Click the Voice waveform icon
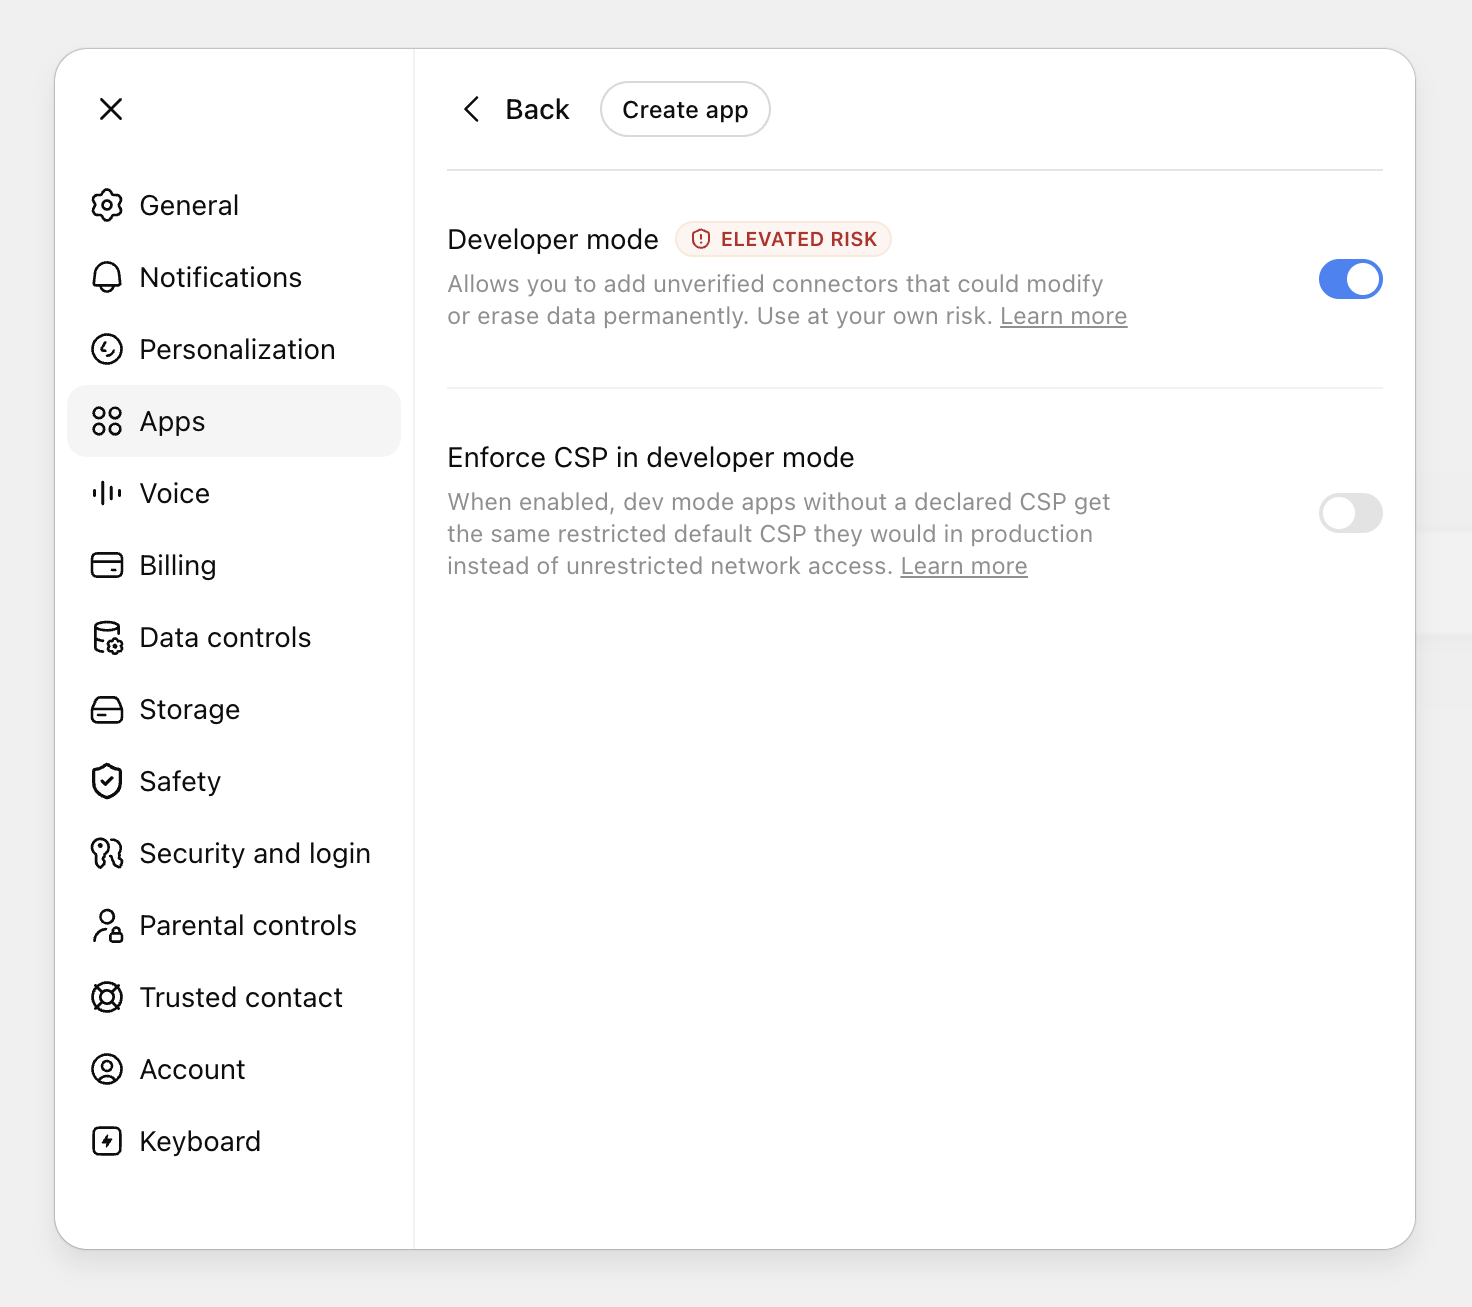 [x=107, y=493]
